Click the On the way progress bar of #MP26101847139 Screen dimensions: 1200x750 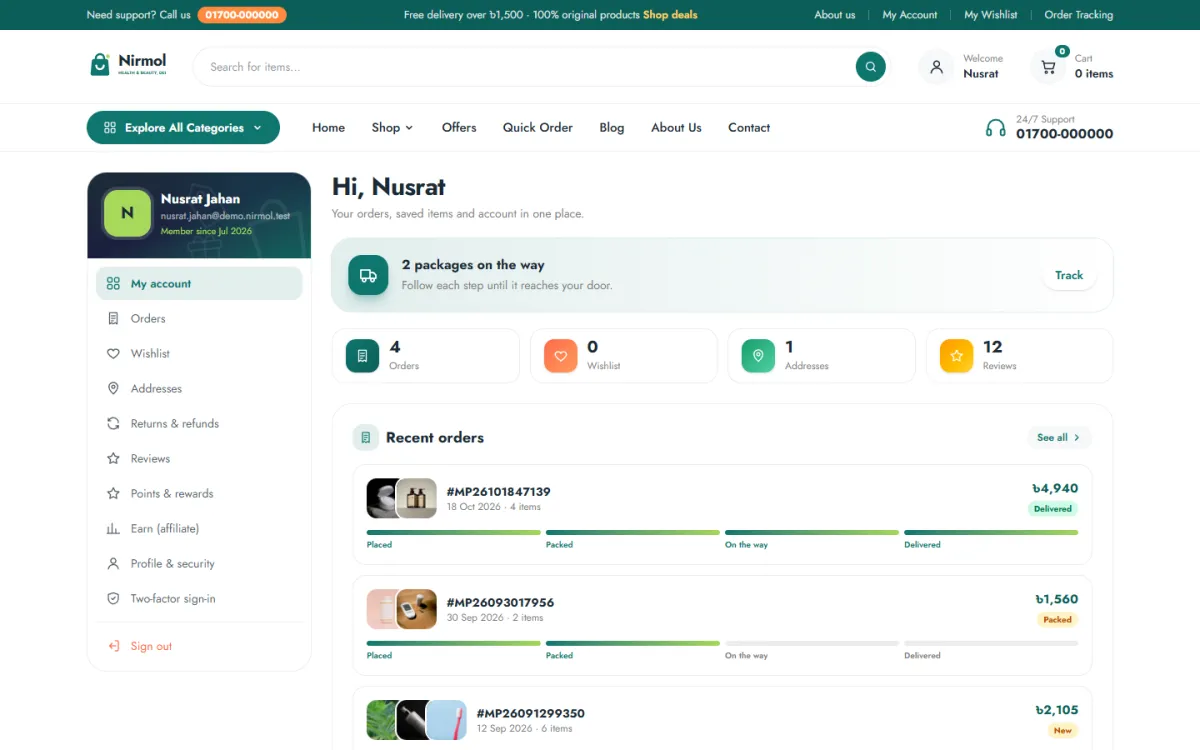(x=811, y=533)
